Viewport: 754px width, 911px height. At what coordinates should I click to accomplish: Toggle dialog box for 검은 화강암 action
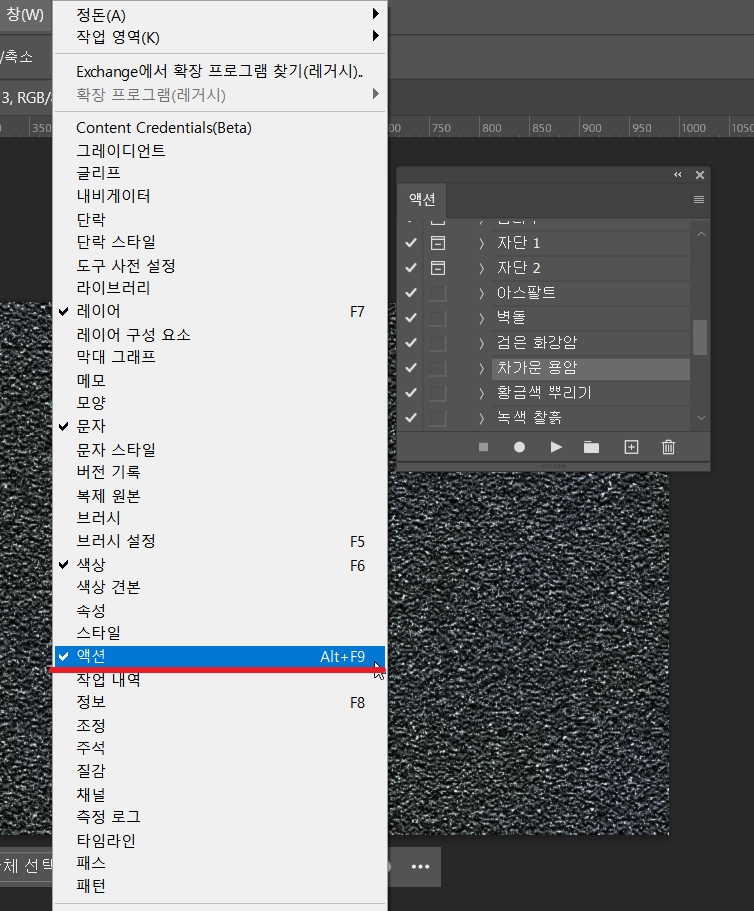438,343
